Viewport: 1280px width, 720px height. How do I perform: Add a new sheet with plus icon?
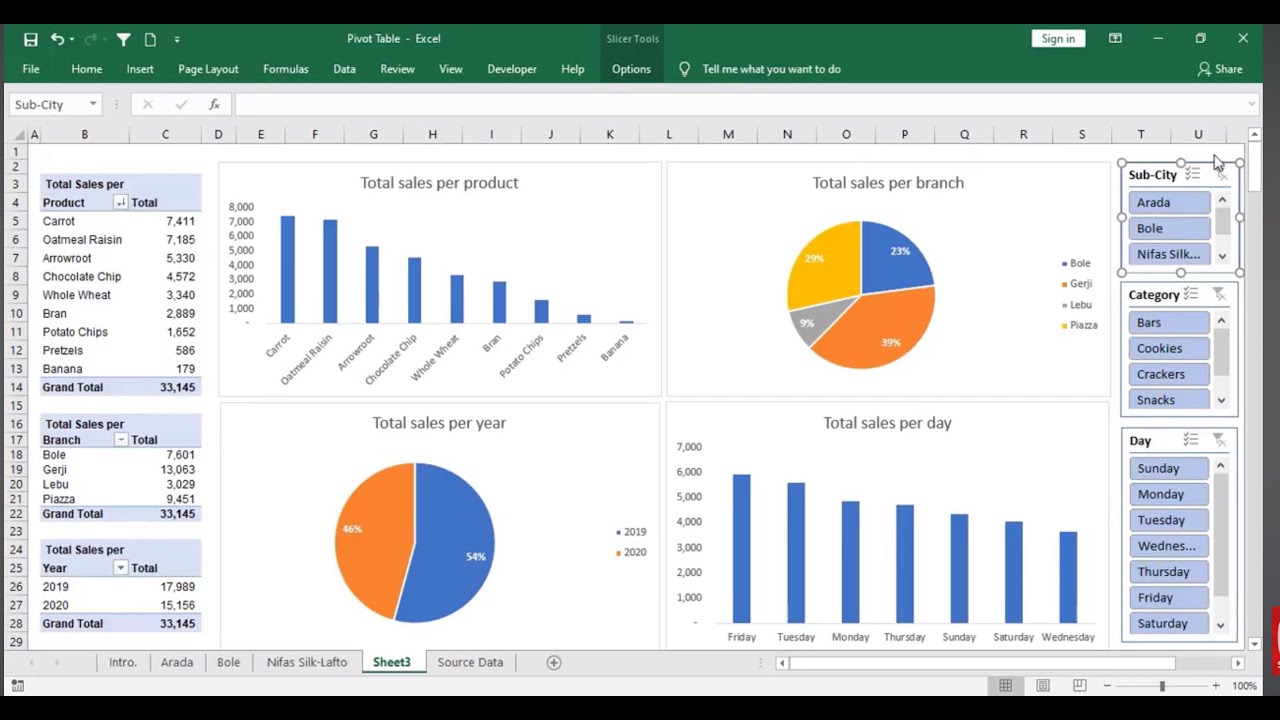click(x=554, y=662)
